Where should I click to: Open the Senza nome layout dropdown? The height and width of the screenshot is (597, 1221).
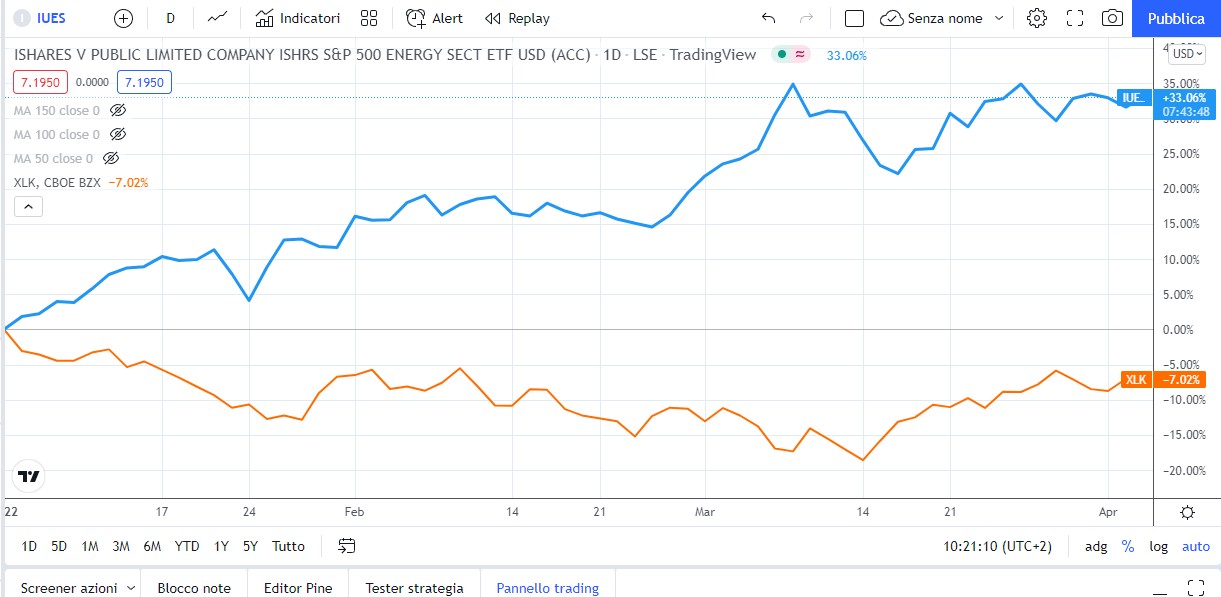pos(942,18)
